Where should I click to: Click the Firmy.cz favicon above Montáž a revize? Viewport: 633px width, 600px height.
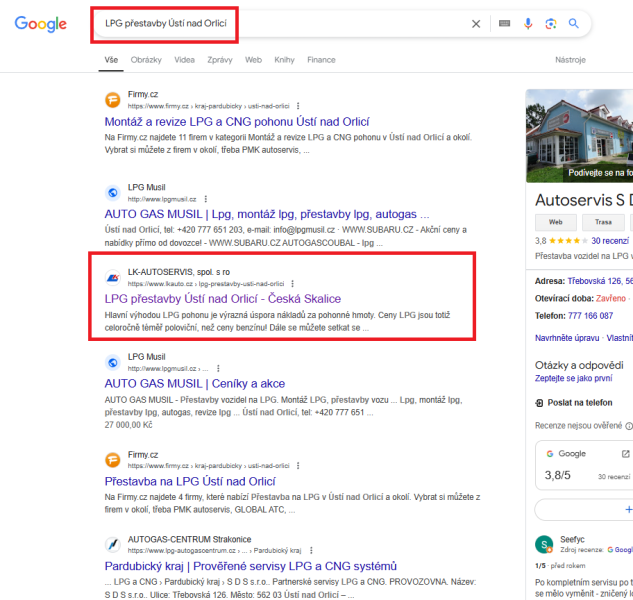113,100
